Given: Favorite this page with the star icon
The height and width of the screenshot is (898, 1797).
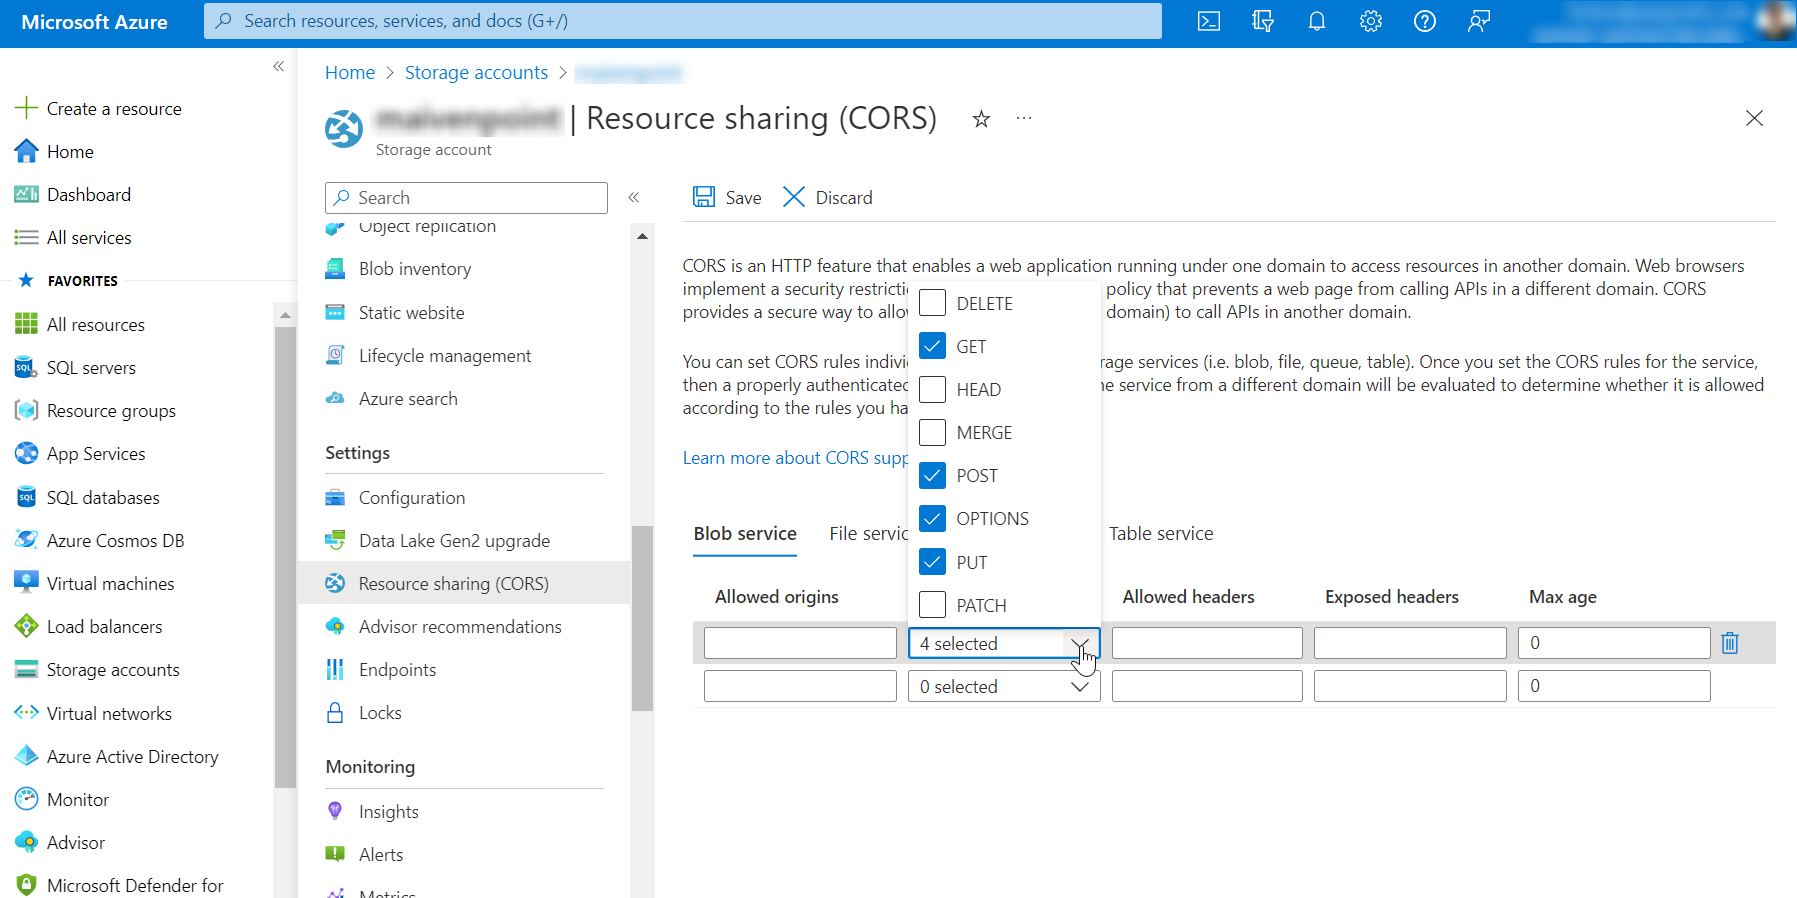Looking at the screenshot, I should pyautogui.click(x=981, y=119).
